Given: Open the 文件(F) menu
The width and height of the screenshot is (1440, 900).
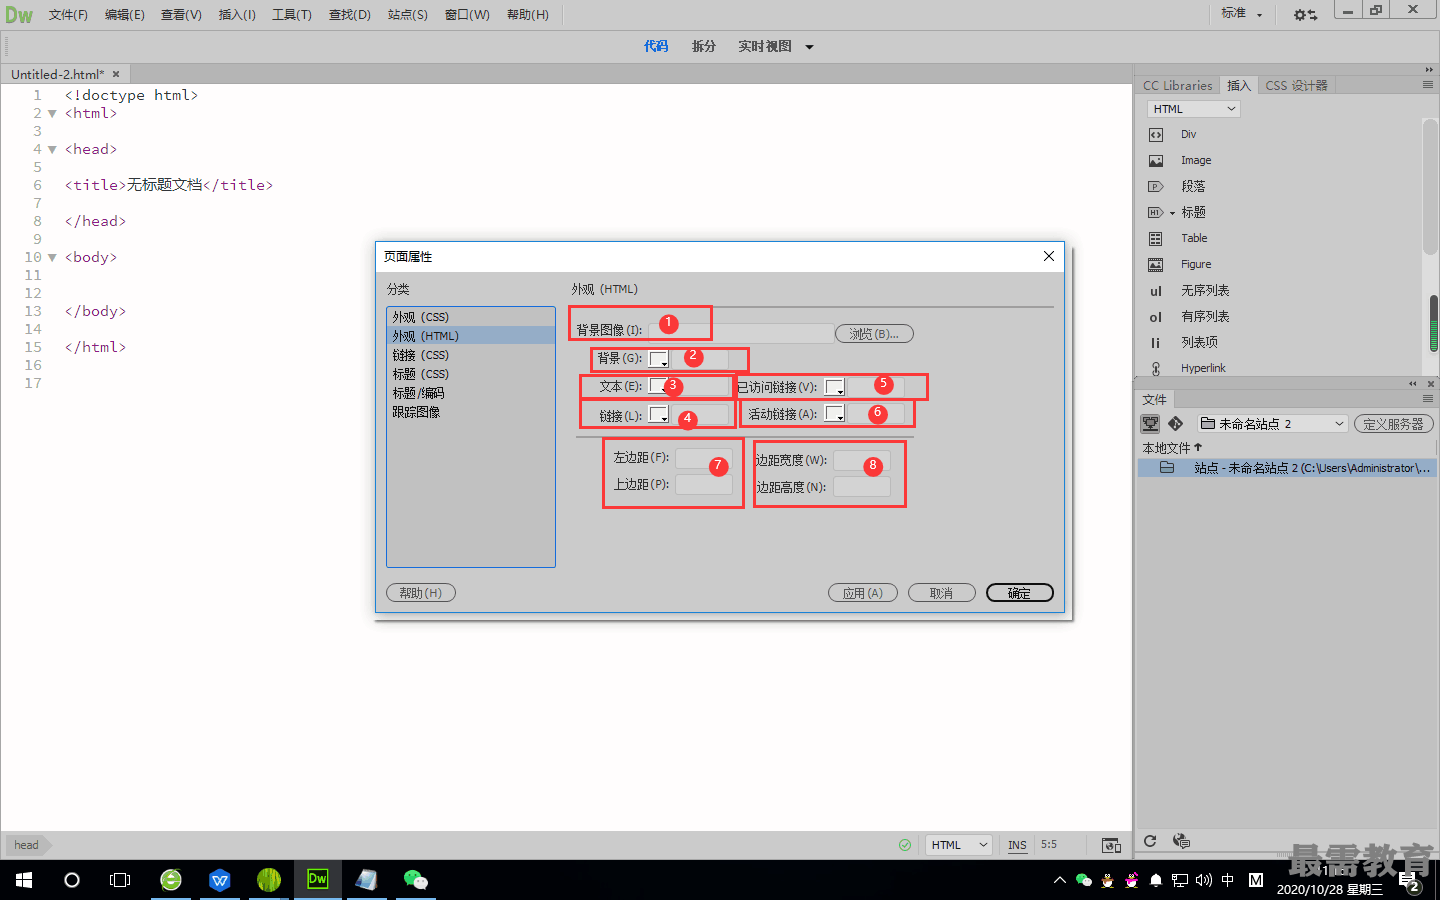Looking at the screenshot, I should click(x=68, y=15).
